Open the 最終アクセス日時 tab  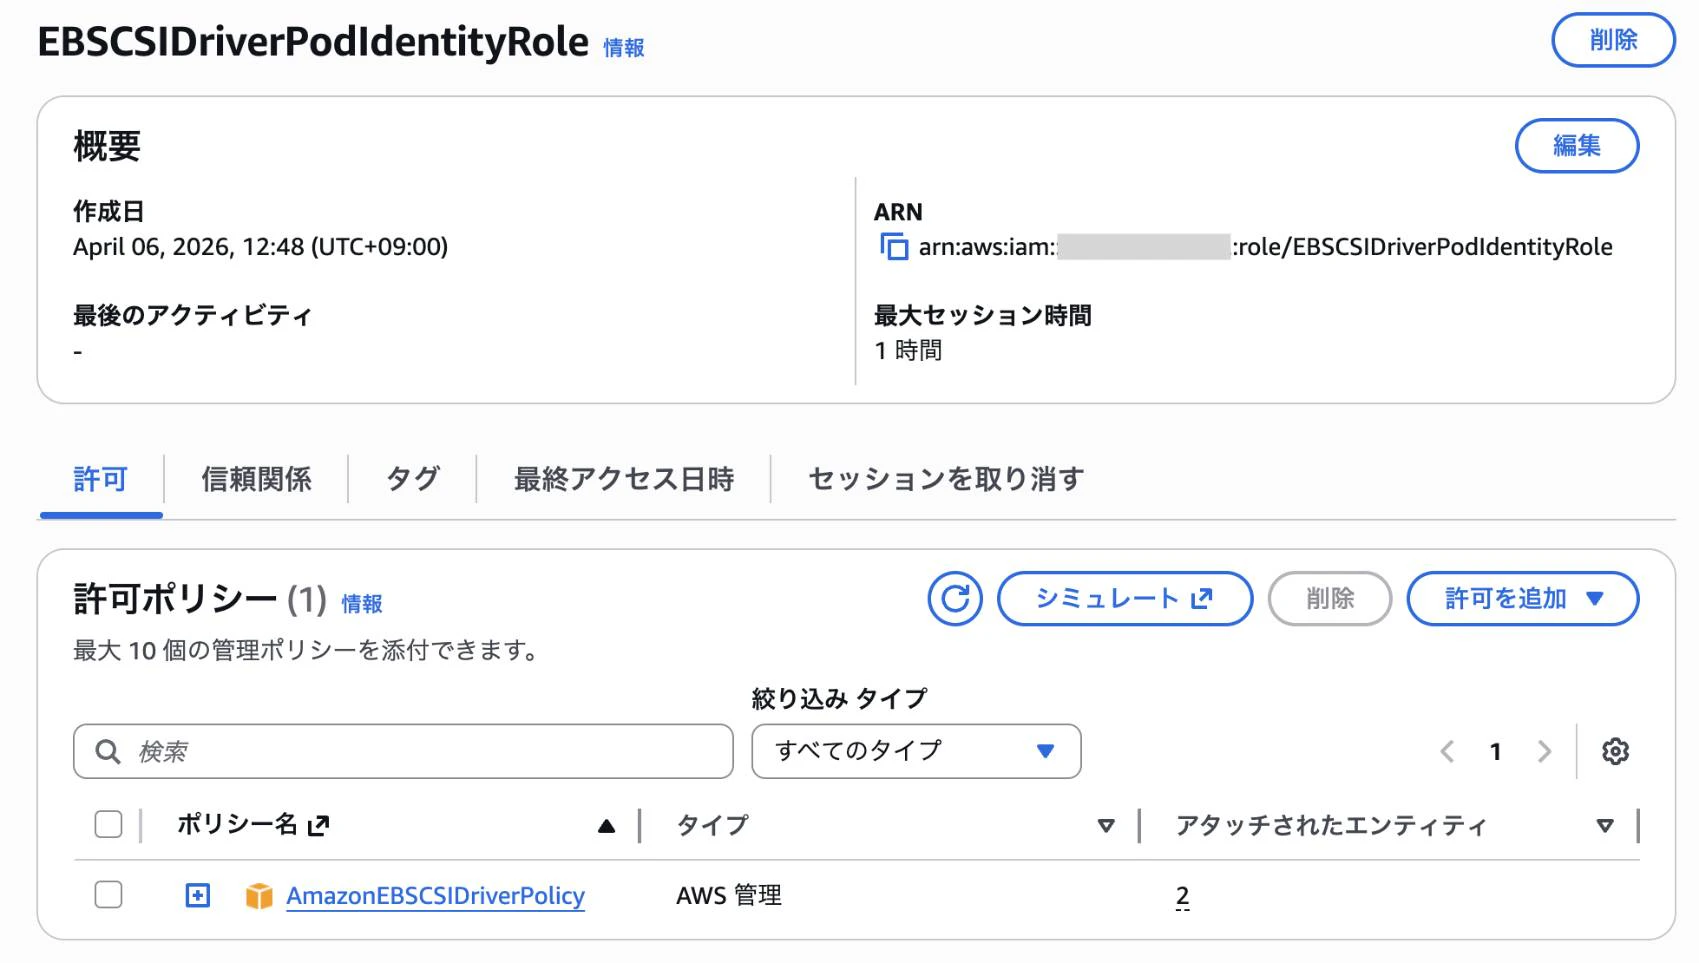624,479
